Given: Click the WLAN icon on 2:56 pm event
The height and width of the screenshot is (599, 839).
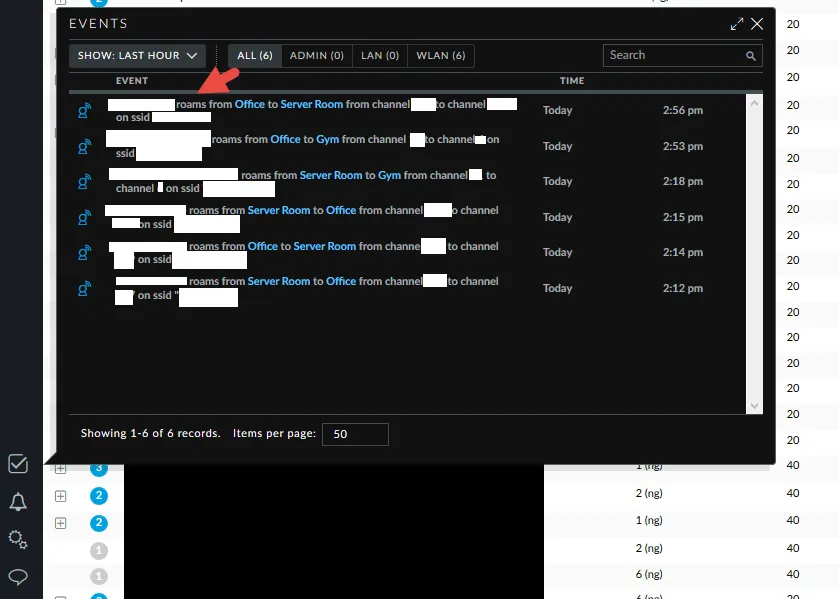Looking at the screenshot, I should pyautogui.click(x=85, y=111).
